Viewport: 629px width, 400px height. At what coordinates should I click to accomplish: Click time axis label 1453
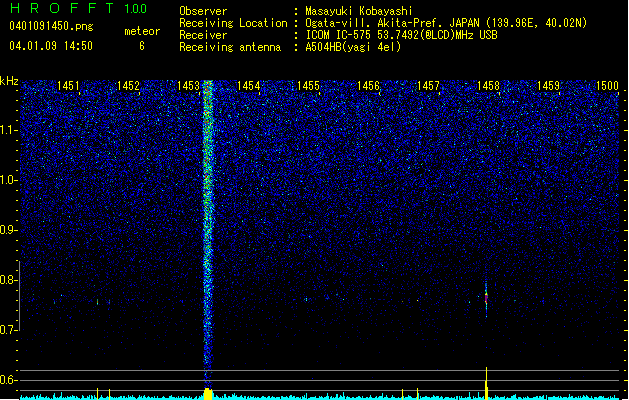pyautogui.click(x=188, y=85)
